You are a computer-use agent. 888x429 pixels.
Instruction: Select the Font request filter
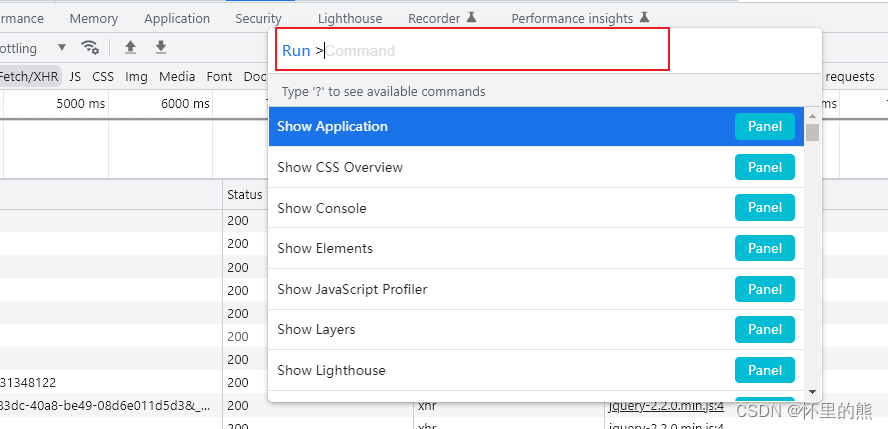(220, 76)
